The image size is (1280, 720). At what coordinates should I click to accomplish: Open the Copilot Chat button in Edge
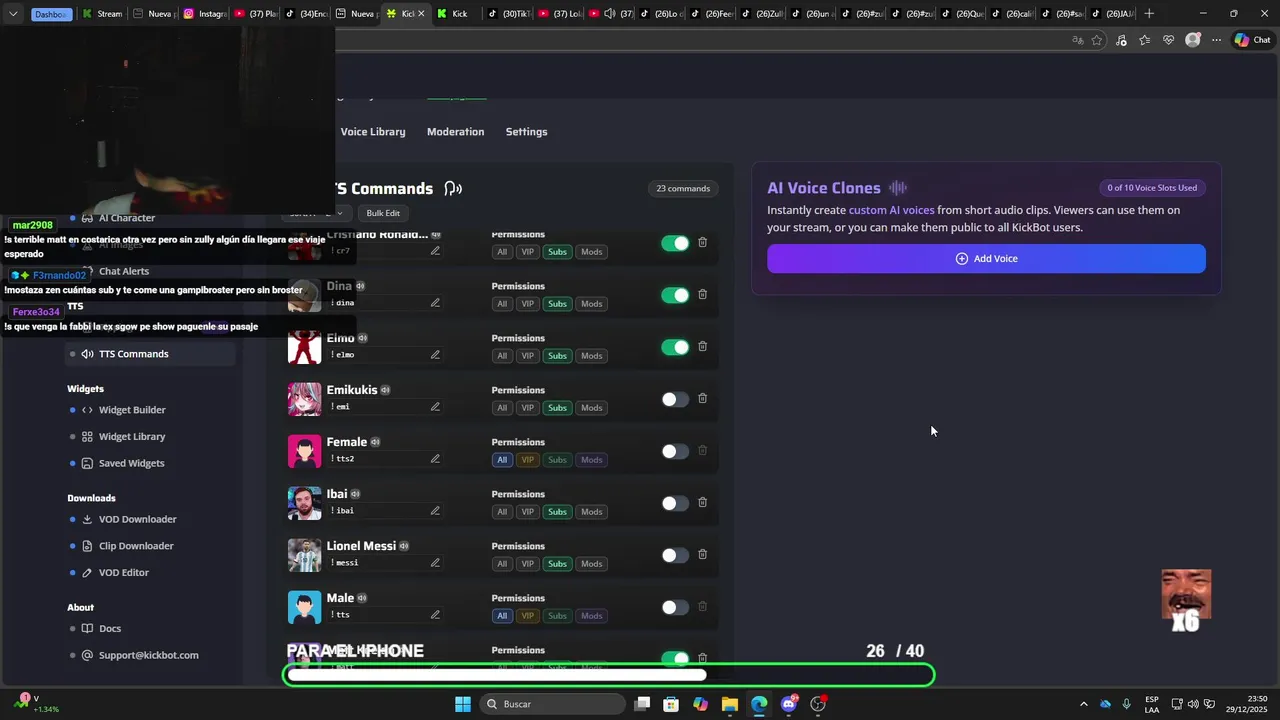pyautogui.click(x=1252, y=40)
